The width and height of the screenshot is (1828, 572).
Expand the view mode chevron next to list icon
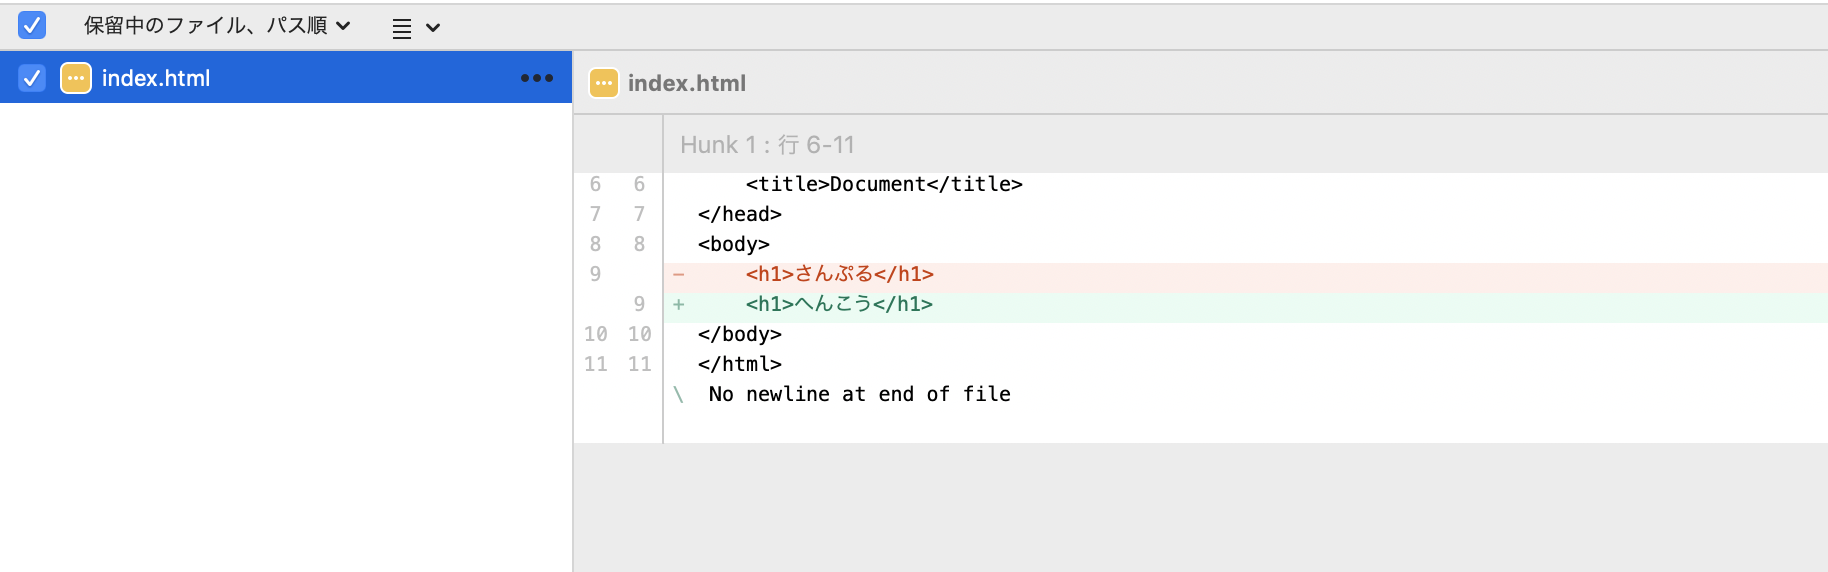tap(433, 28)
